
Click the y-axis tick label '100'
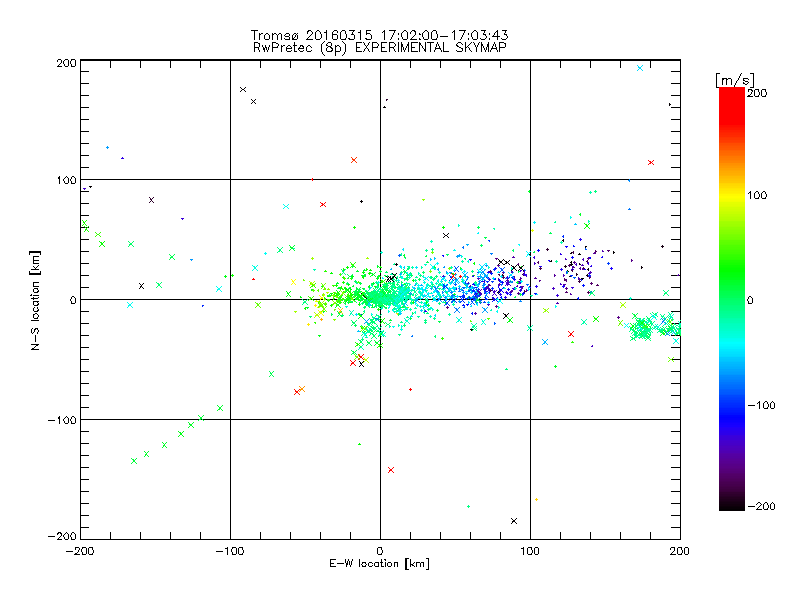coord(66,181)
